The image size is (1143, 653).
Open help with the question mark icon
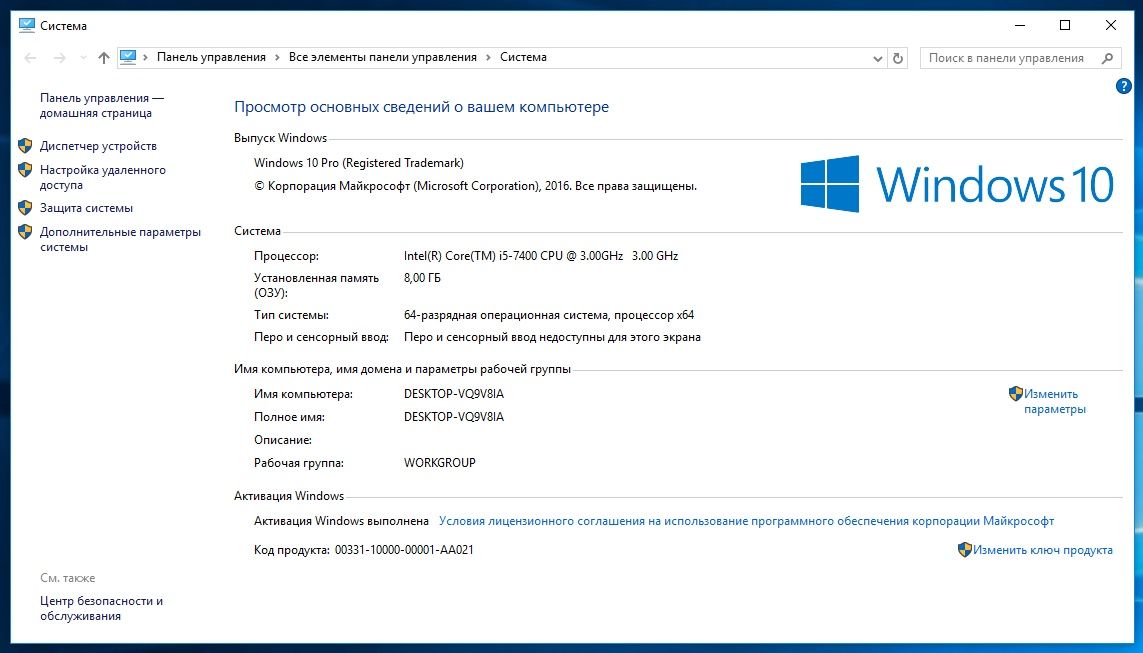click(x=1123, y=86)
